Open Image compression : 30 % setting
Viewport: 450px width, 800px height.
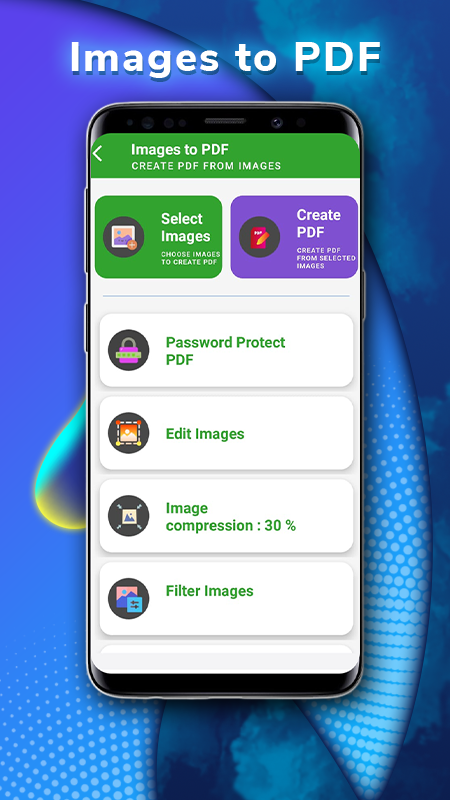tap(227, 516)
